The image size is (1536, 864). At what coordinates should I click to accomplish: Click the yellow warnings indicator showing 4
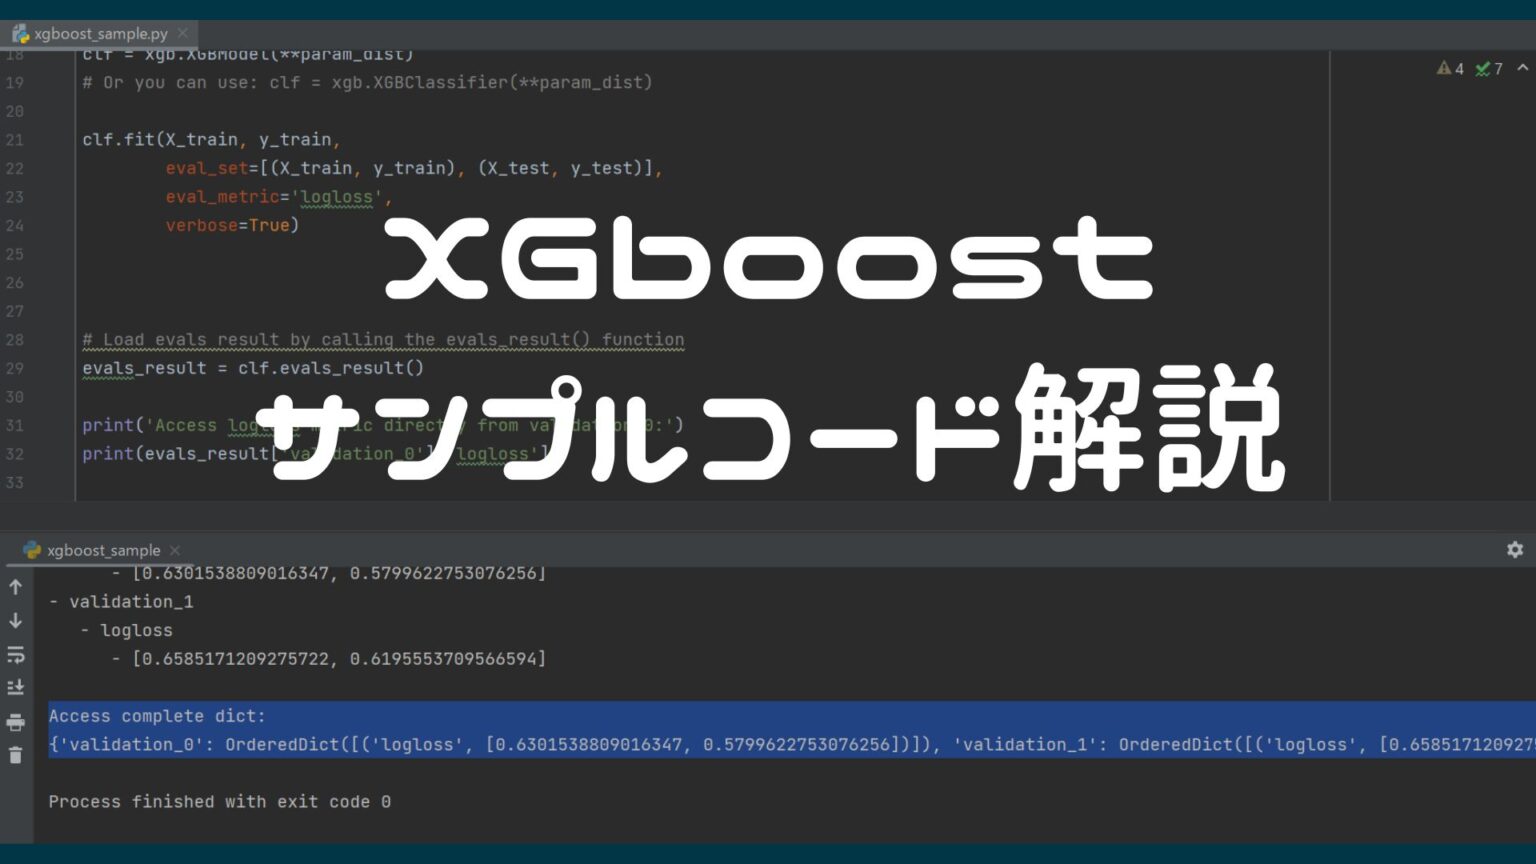tap(1452, 69)
